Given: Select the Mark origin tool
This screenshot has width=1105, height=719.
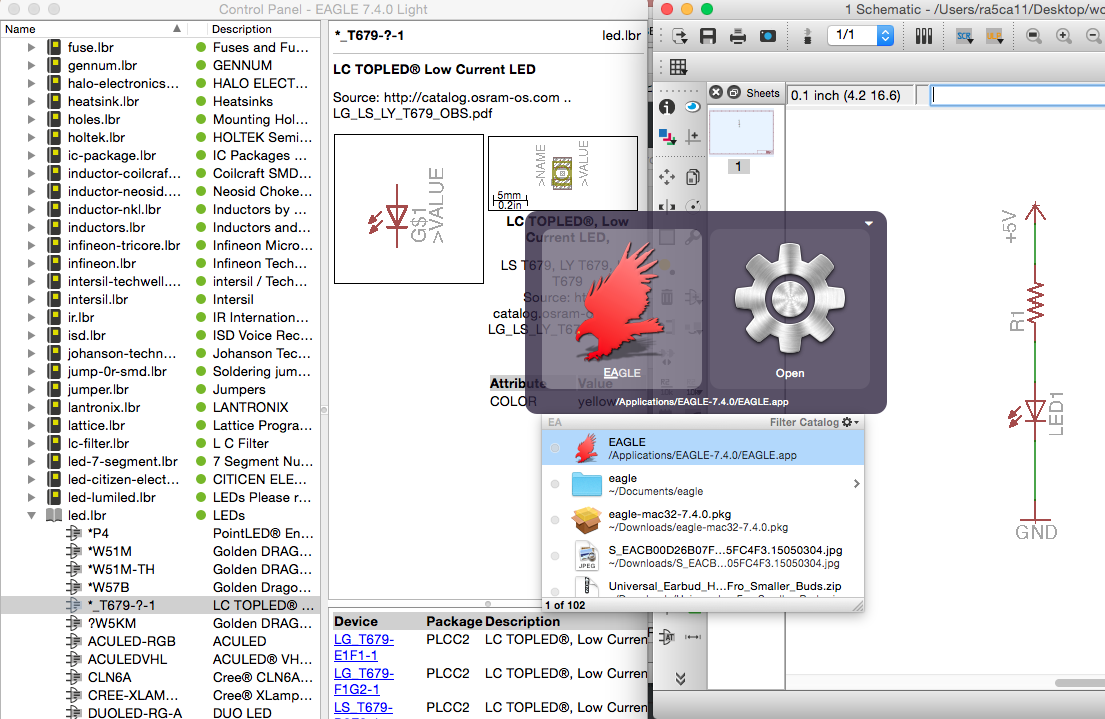Looking at the screenshot, I should point(693,136).
